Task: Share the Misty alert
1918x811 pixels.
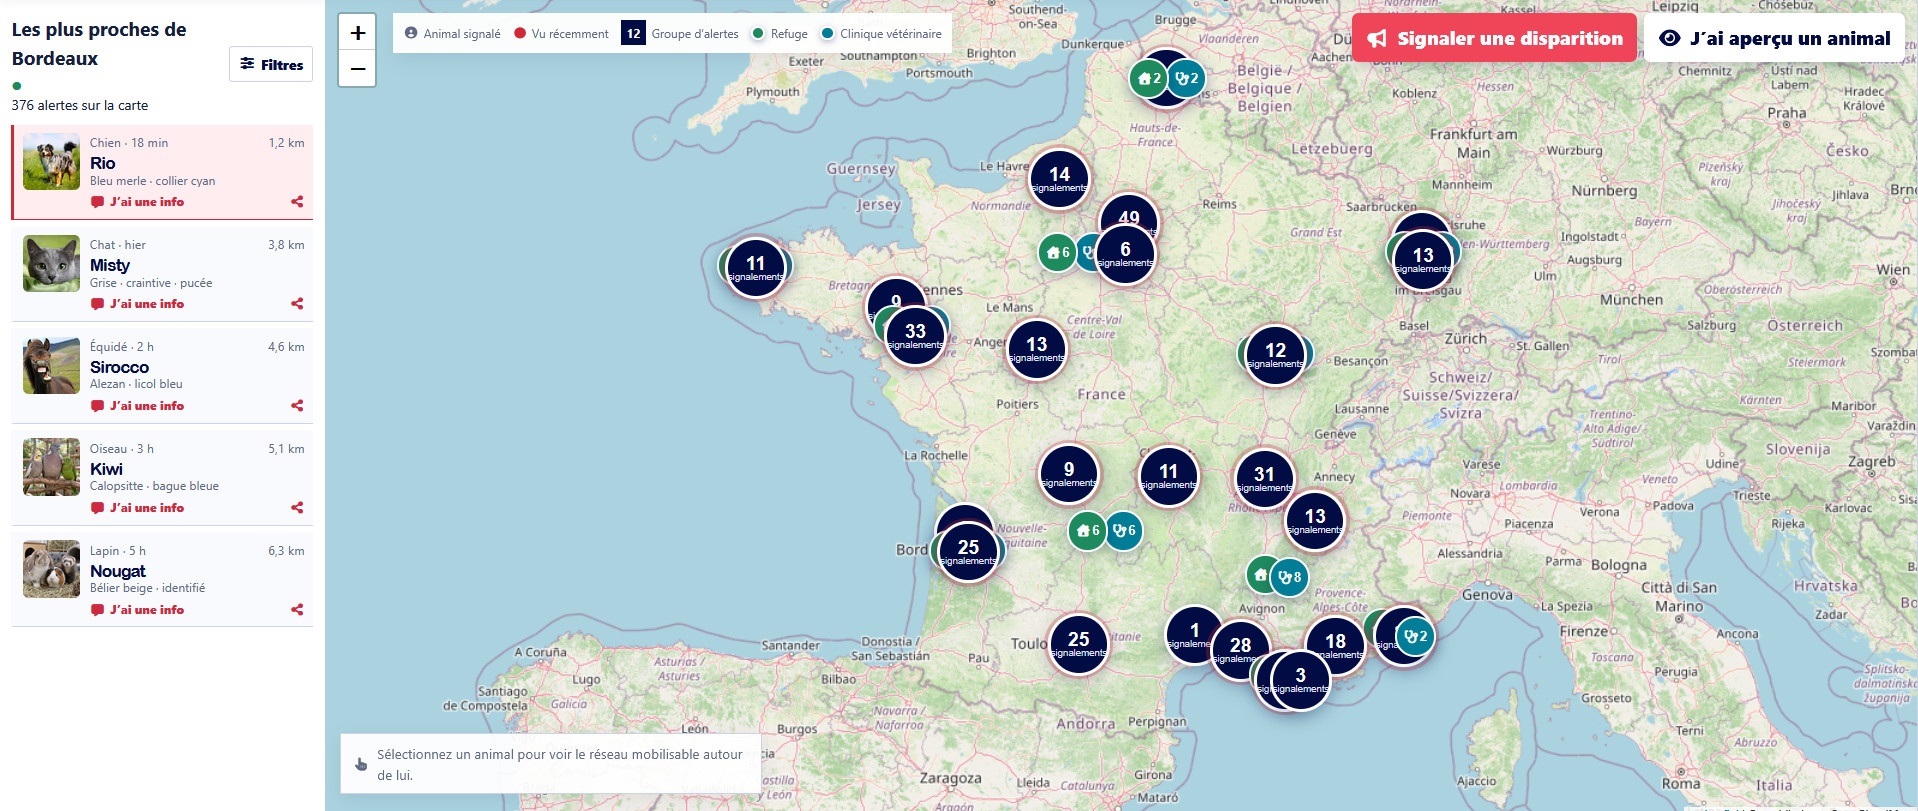Action: 297,304
